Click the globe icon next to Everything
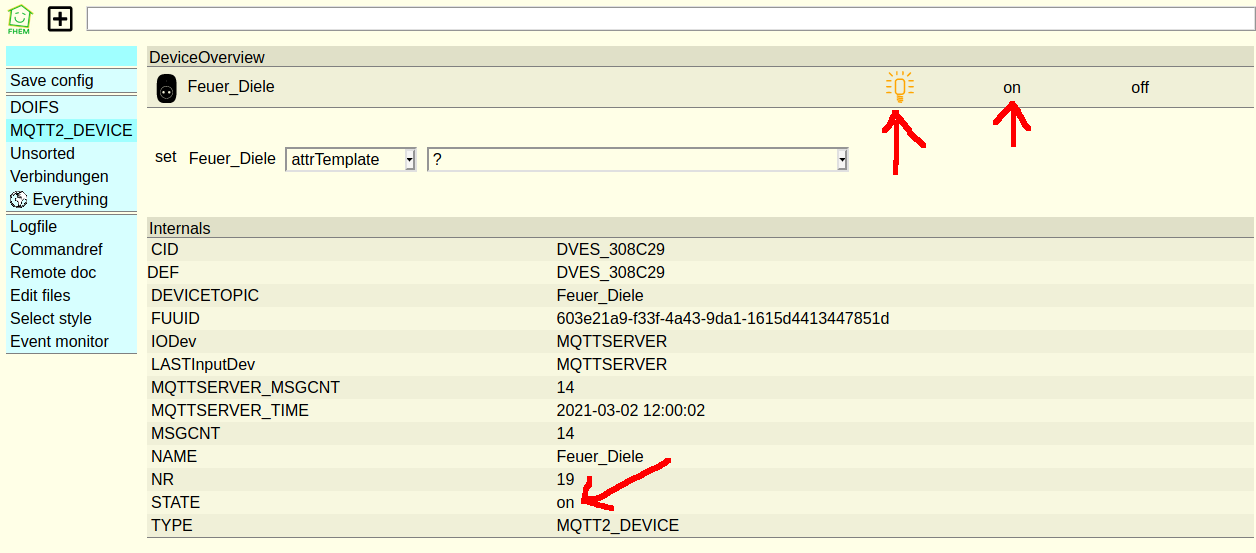Screen dimensions: 1256x553 [x=19, y=200]
